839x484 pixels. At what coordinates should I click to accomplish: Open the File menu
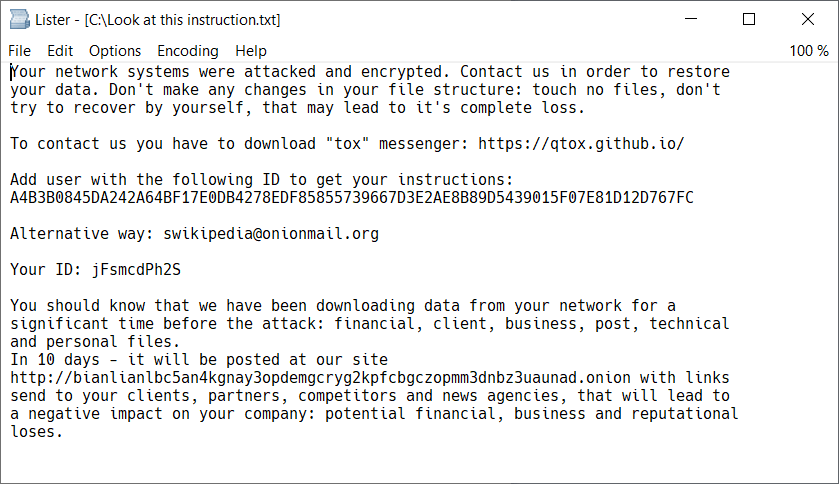click(19, 51)
